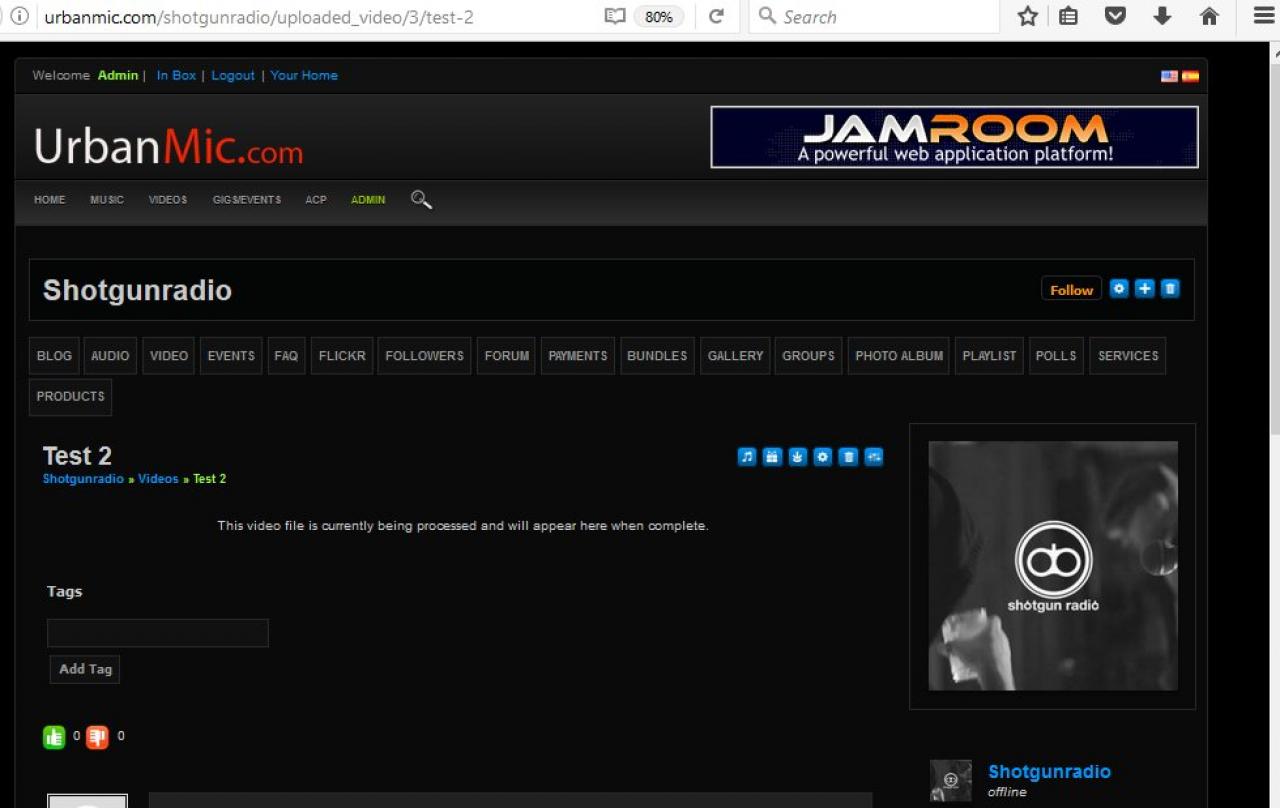Open the VIDEO profile tab
1280x808 pixels.
[x=169, y=356]
